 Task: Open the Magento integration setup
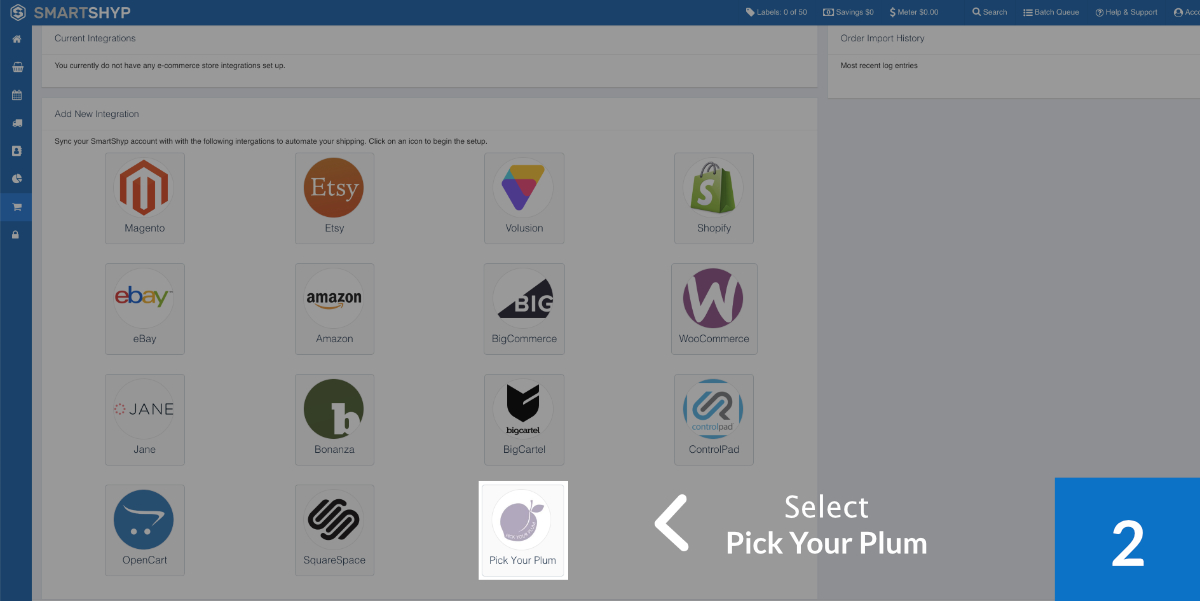coord(145,198)
